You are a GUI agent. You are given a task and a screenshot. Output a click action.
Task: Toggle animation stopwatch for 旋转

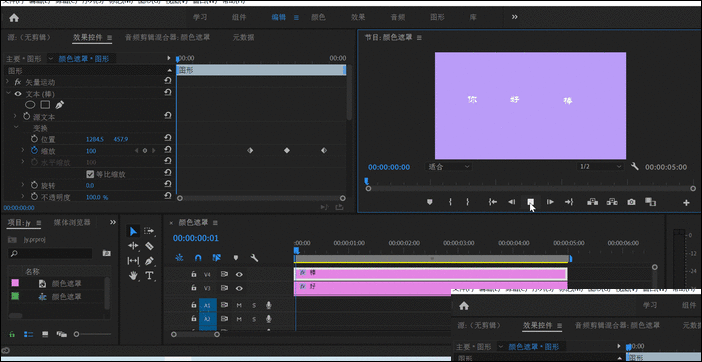(35, 185)
